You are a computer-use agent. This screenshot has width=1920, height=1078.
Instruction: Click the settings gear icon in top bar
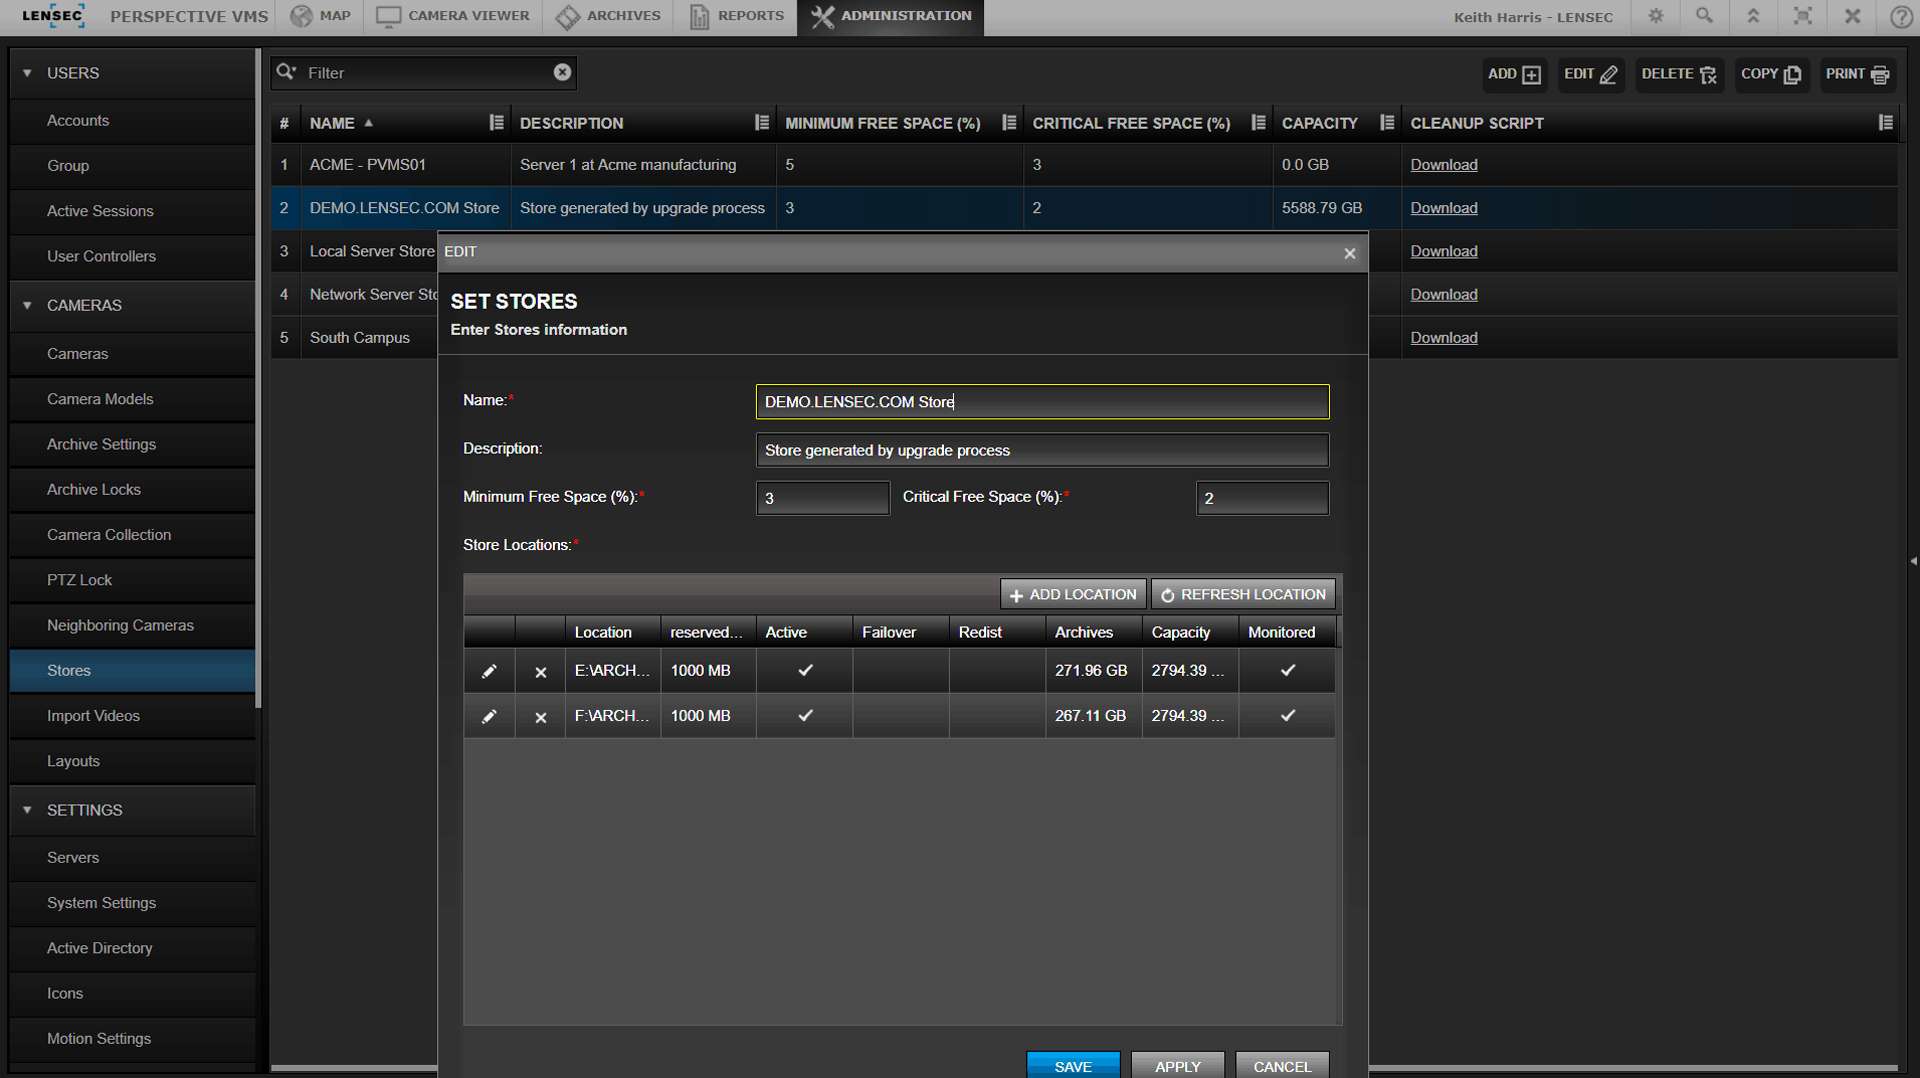[1656, 16]
